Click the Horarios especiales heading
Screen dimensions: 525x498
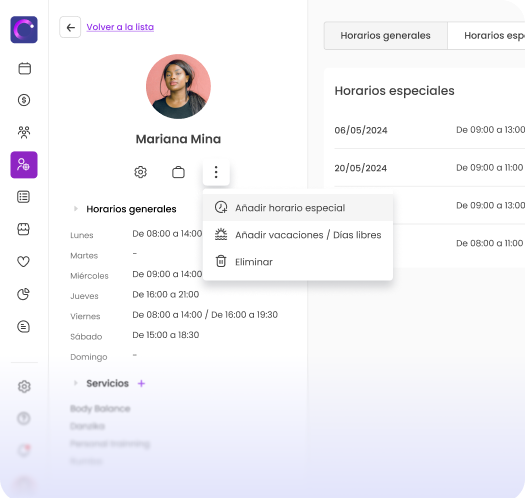click(x=394, y=91)
